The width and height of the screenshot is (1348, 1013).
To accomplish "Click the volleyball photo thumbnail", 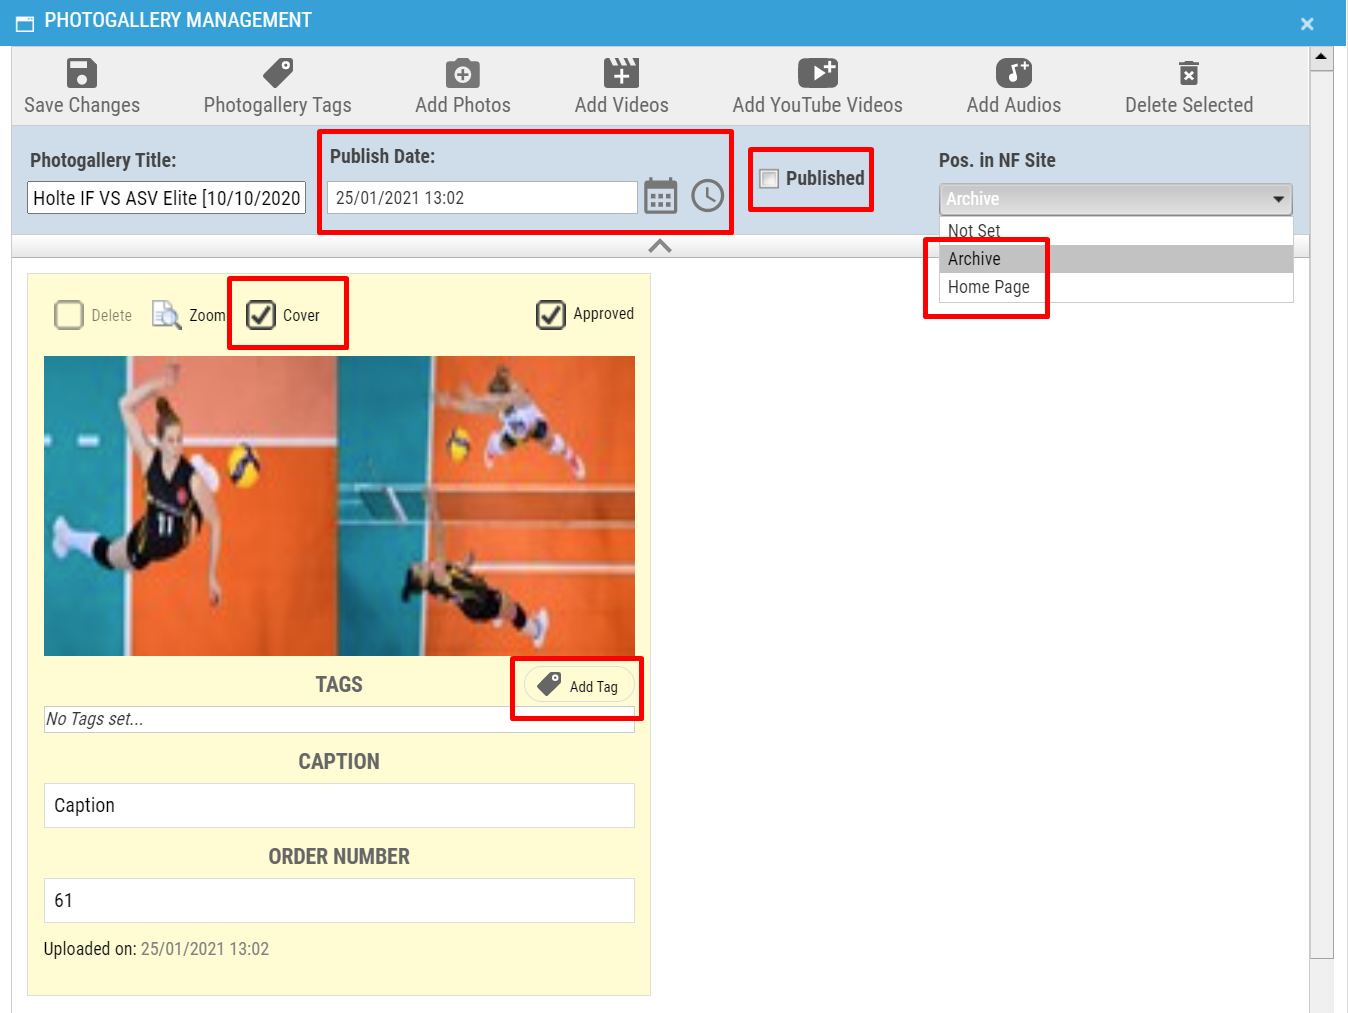I will (x=339, y=506).
